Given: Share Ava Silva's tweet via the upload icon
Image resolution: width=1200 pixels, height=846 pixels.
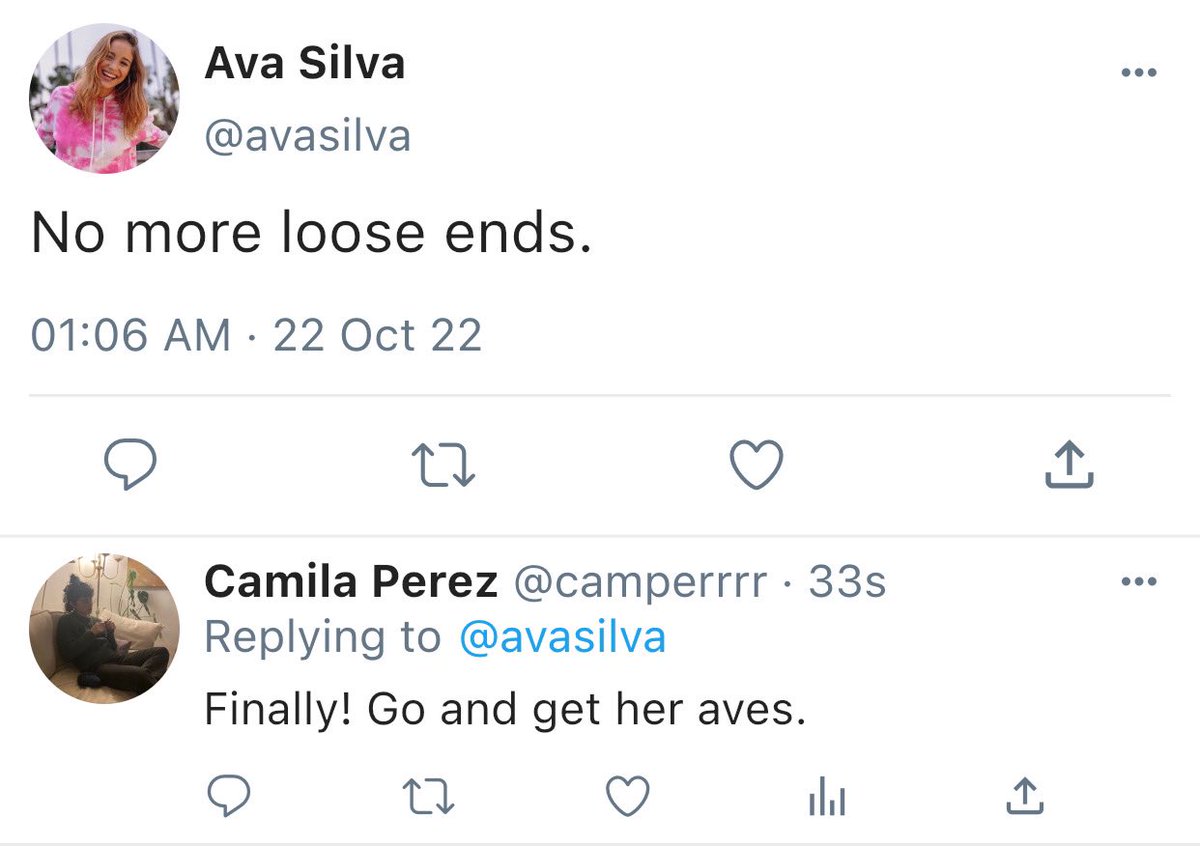Looking at the screenshot, I should click(x=1069, y=465).
